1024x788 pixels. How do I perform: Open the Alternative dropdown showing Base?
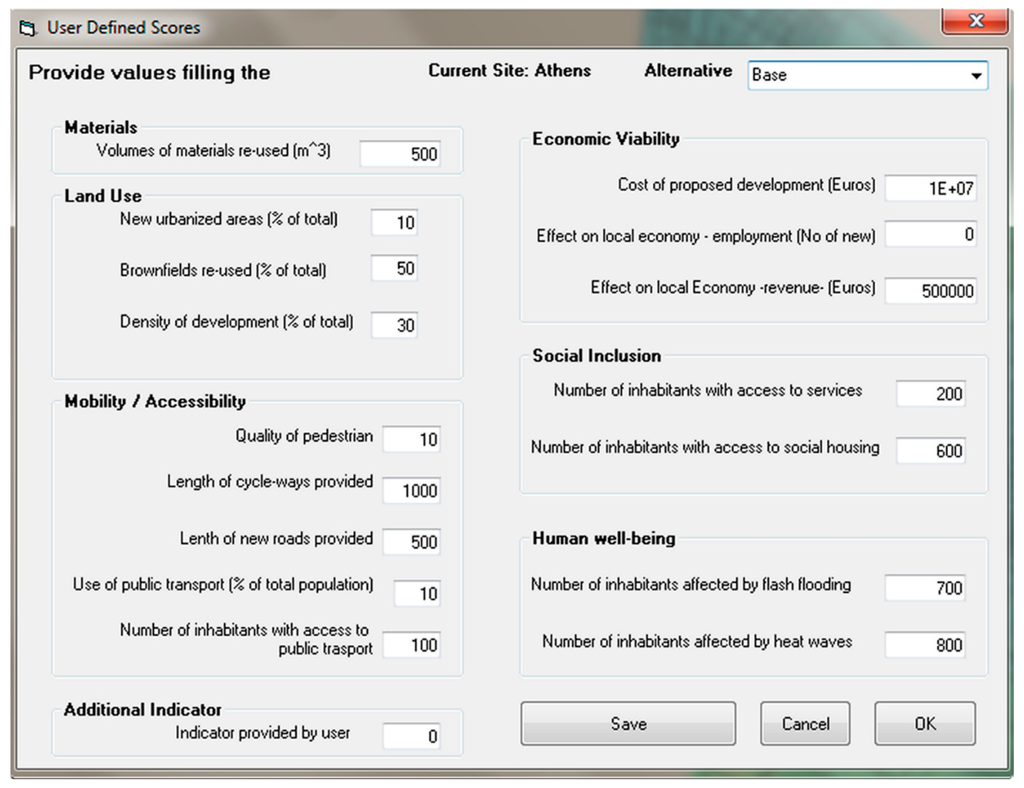point(867,75)
